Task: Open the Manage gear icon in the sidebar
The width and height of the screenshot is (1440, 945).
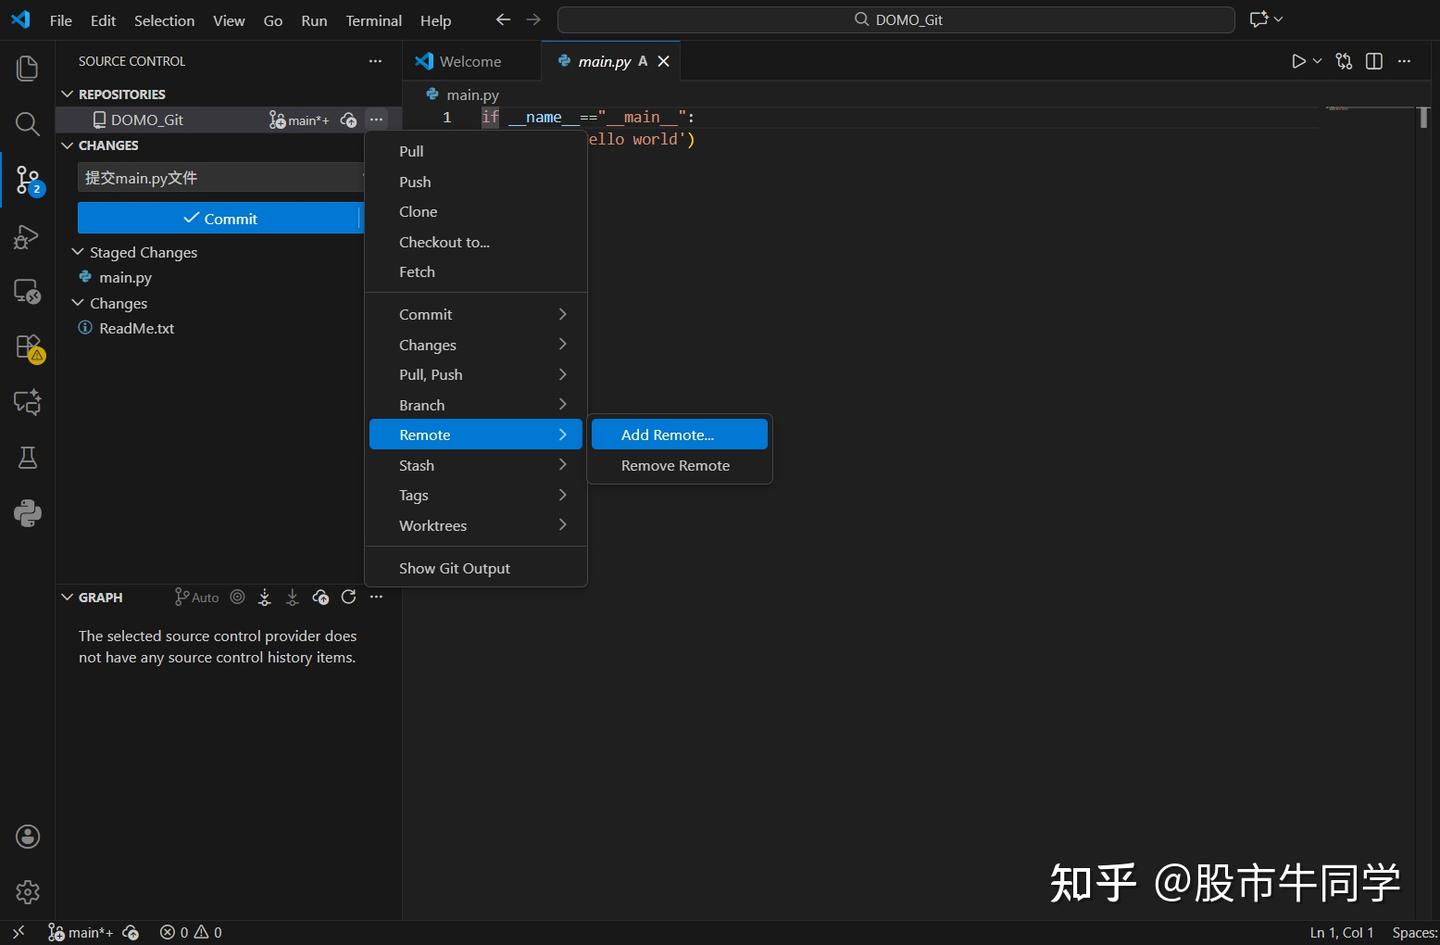Action: tap(27, 891)
